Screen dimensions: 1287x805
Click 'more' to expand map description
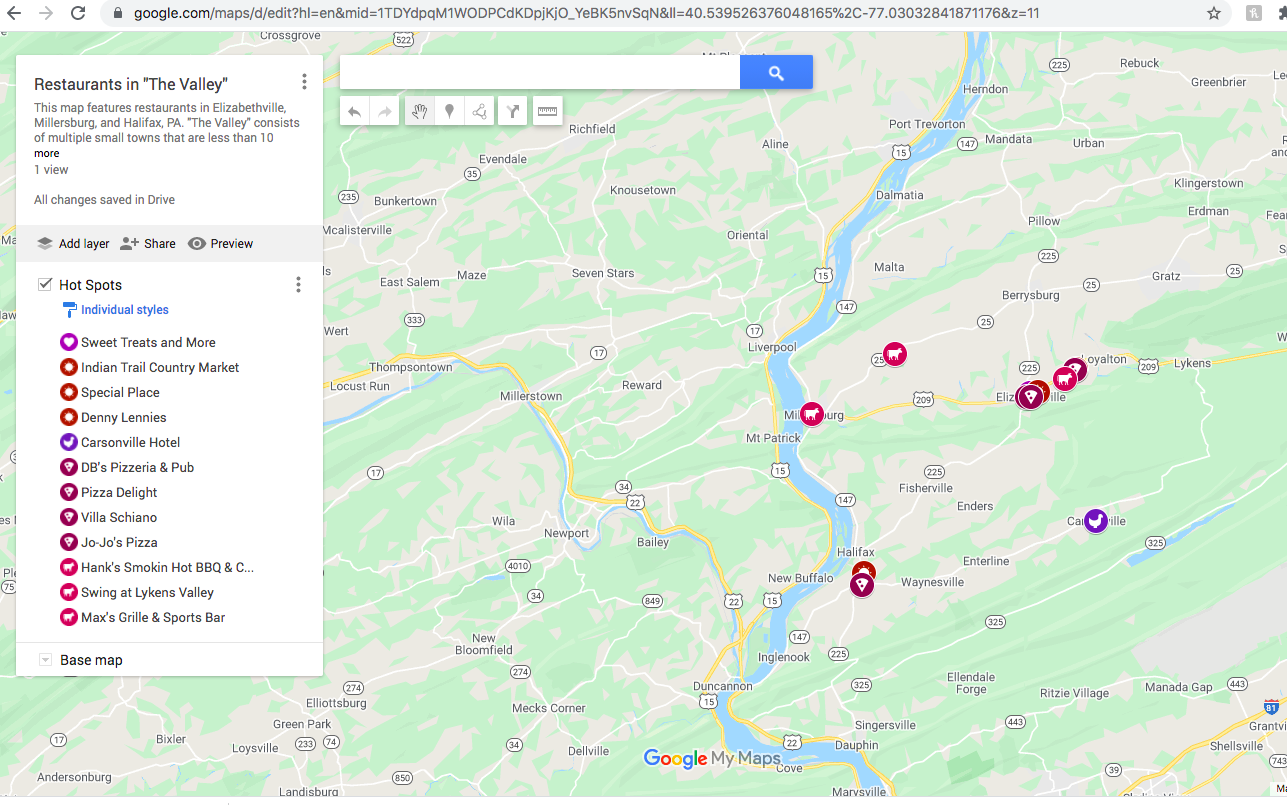(x=47, y=154)
